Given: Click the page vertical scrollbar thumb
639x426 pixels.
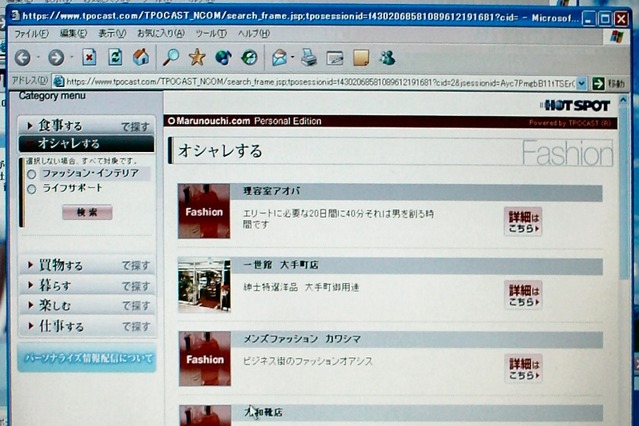Looking at the screenshot, I should pyautogui.click(x=623, y=192).
